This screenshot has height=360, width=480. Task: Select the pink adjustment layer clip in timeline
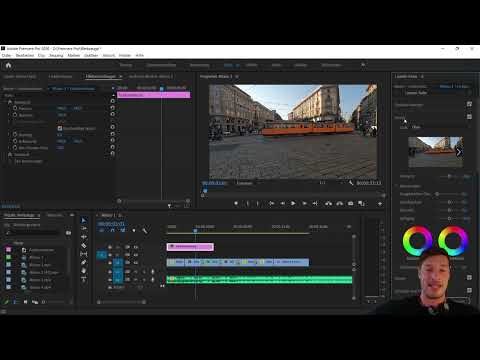(190, 247)
